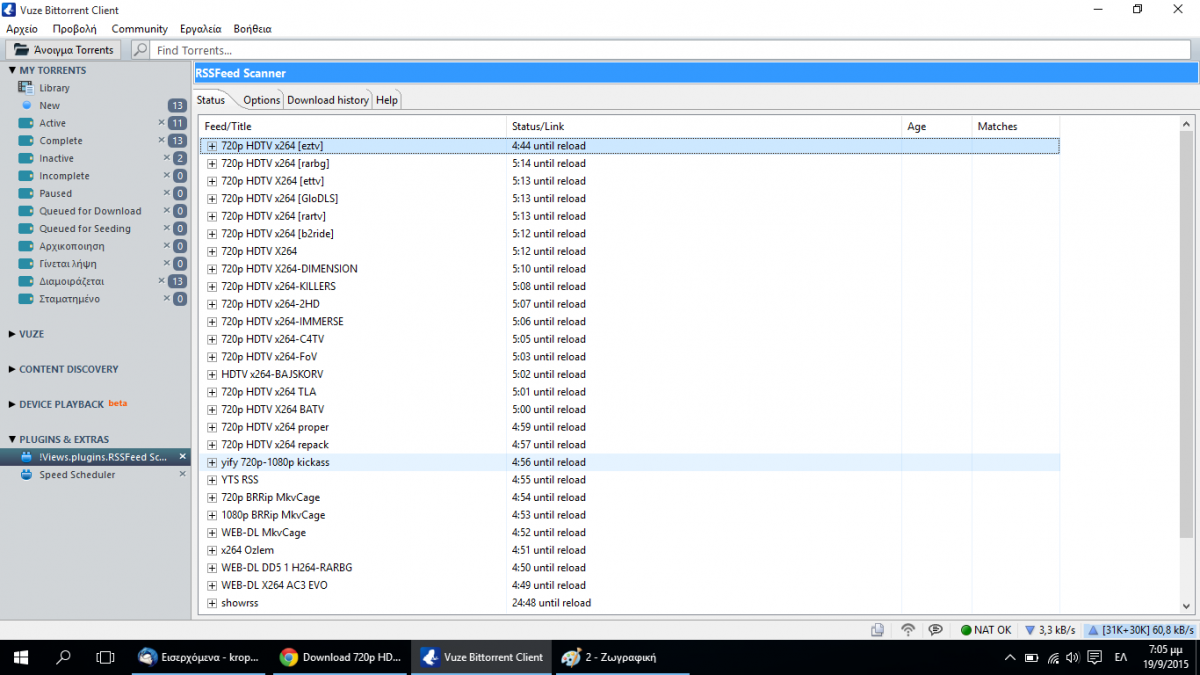Open the Windows Start menu
The height and width of the screenshot is (675, 1200).
point(20,657)
